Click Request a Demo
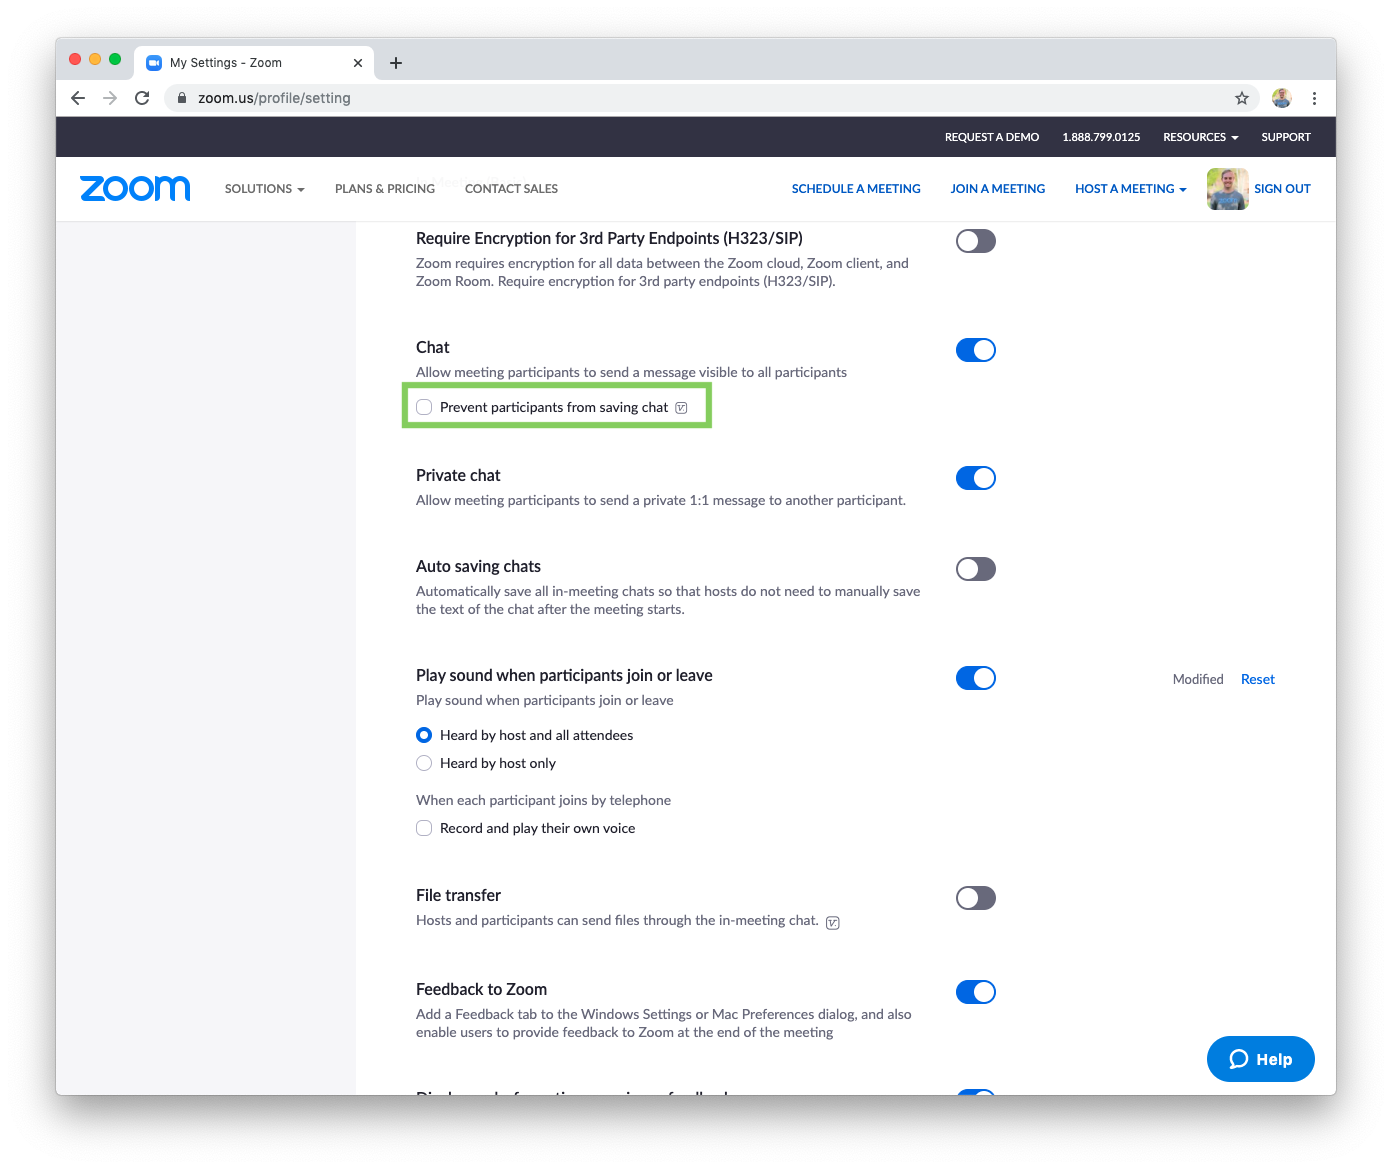 [x=992, y=137]
